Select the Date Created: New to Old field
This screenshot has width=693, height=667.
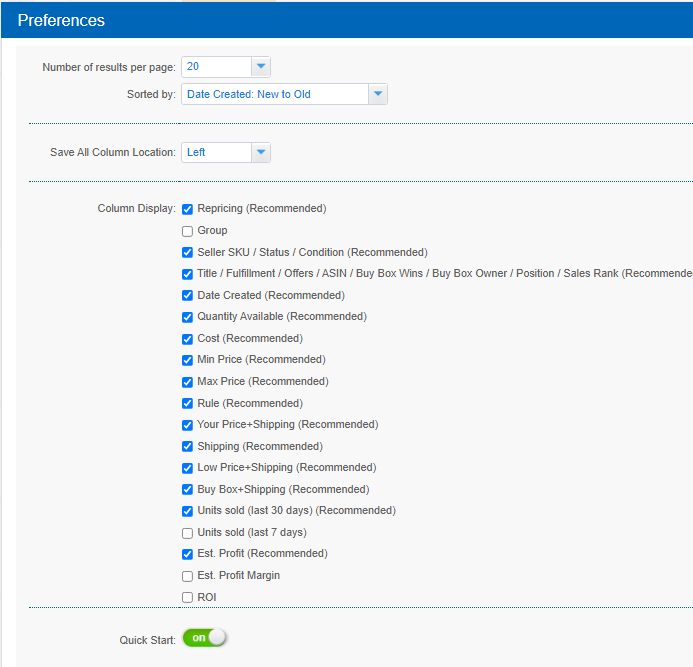(275, 94)
